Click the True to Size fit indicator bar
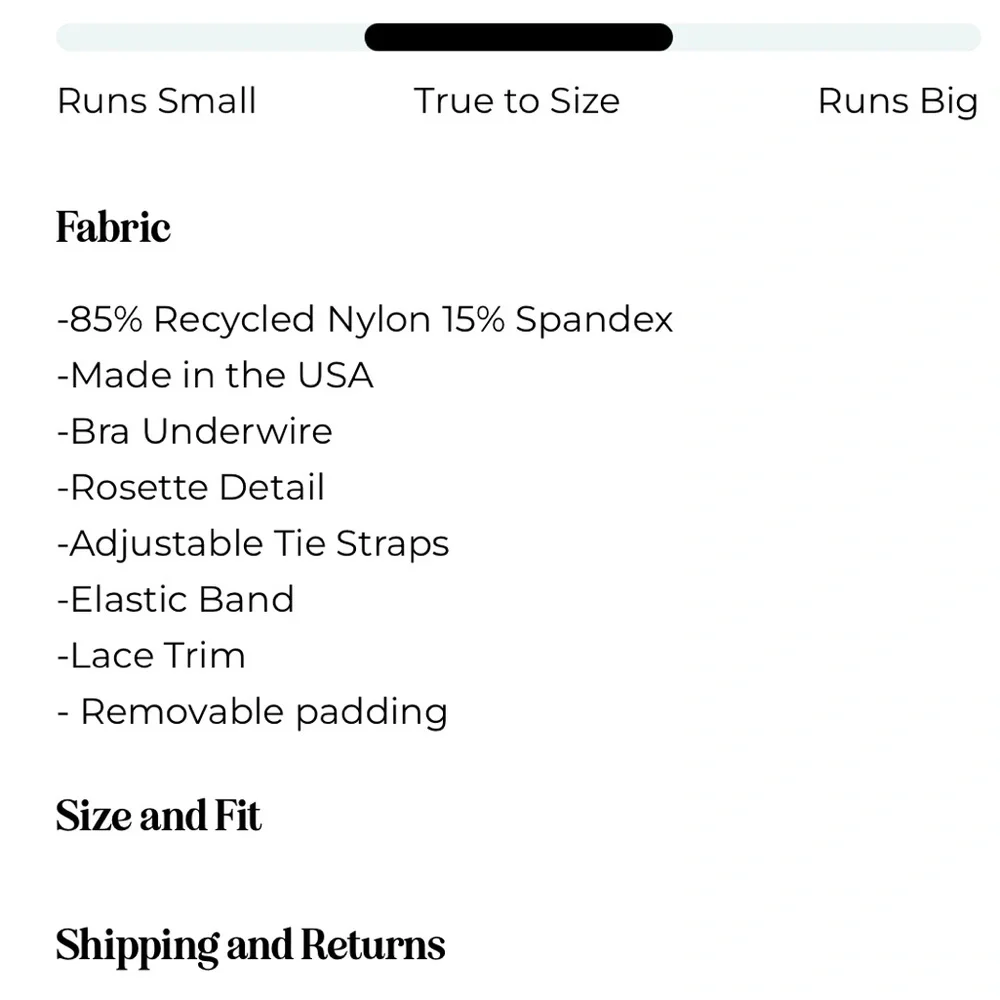Screen dimensions: 1000x1000 point(517,36)
